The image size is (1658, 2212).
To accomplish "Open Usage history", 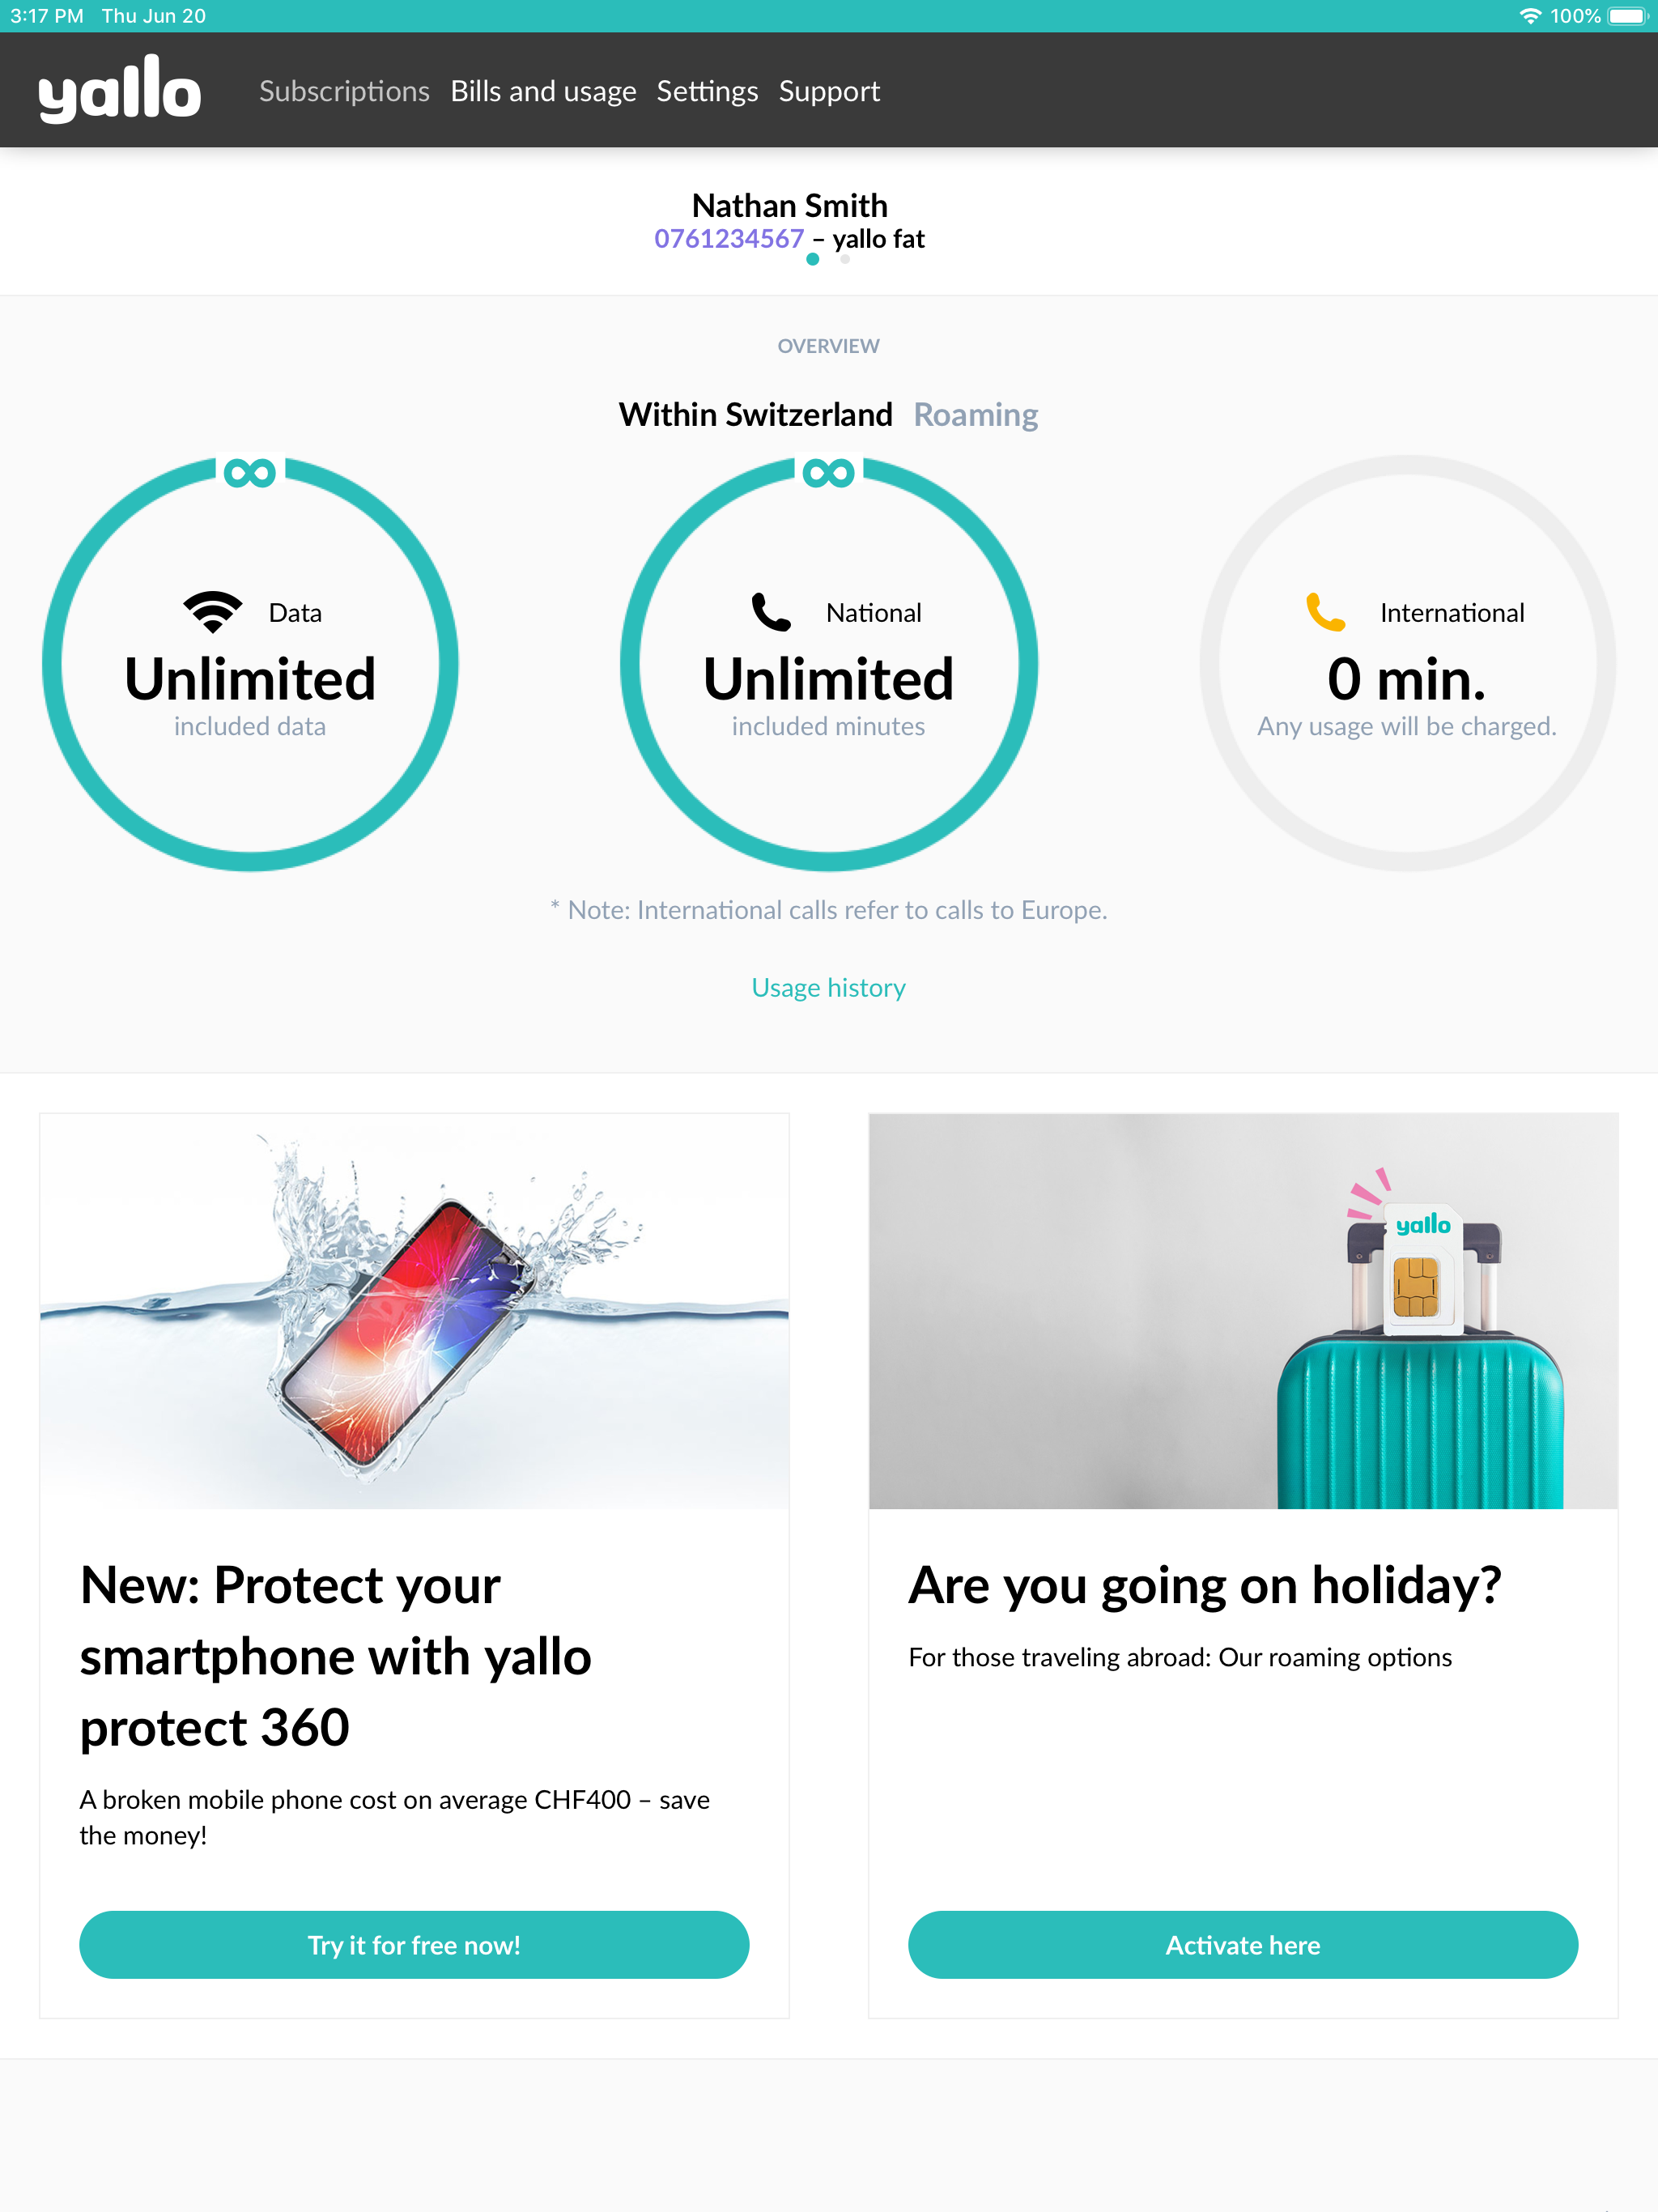I will 828,987.
